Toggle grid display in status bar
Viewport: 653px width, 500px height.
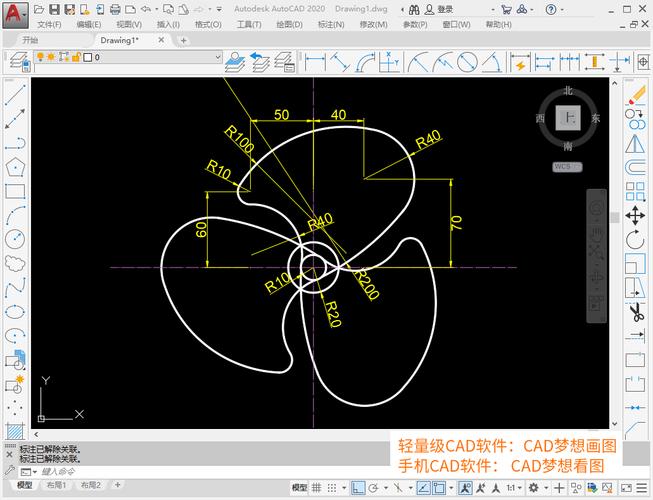click(x=317, y=488)
